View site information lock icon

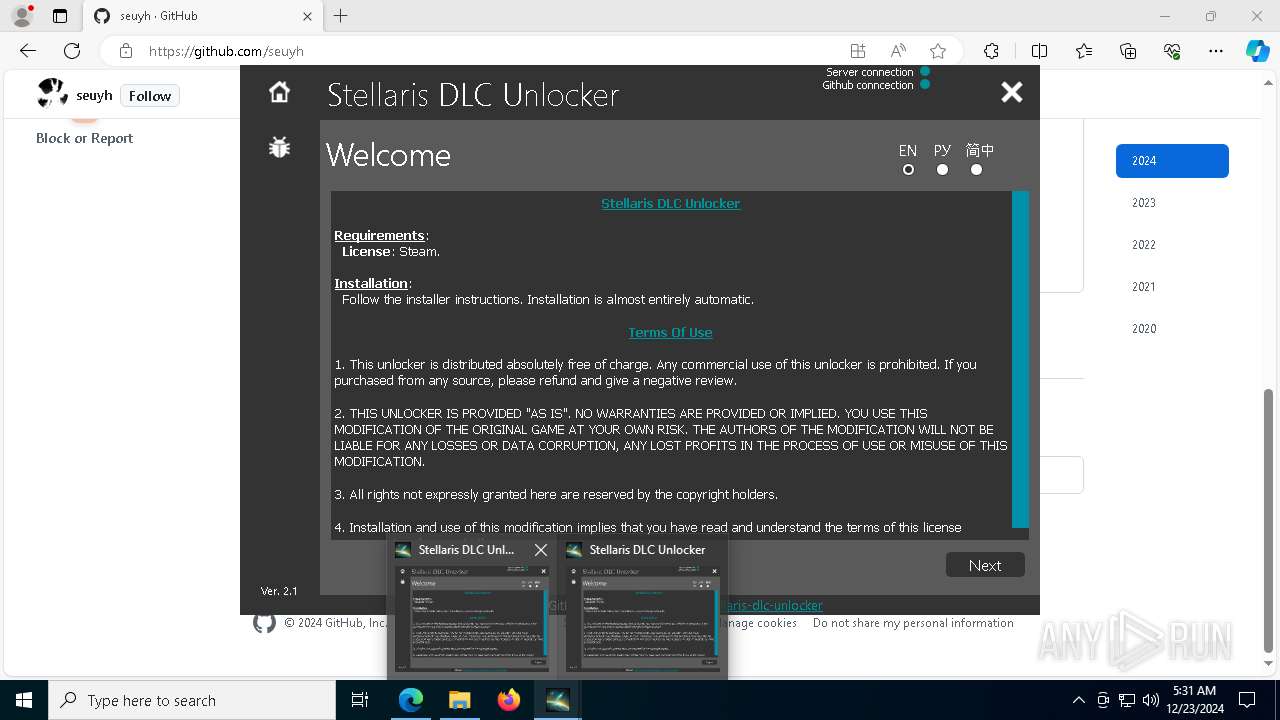126,51
